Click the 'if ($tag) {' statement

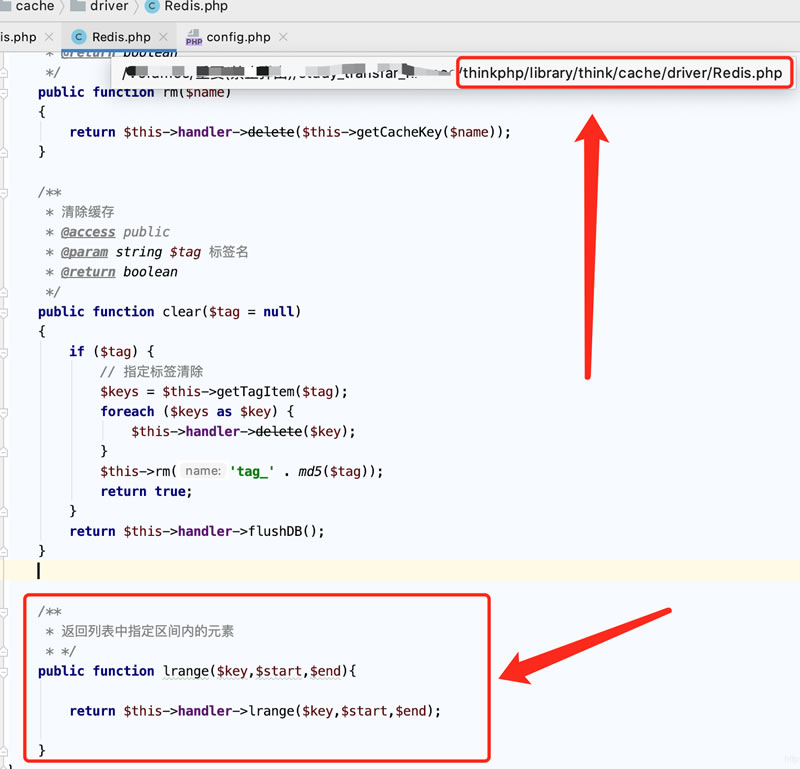coord(112,352)
